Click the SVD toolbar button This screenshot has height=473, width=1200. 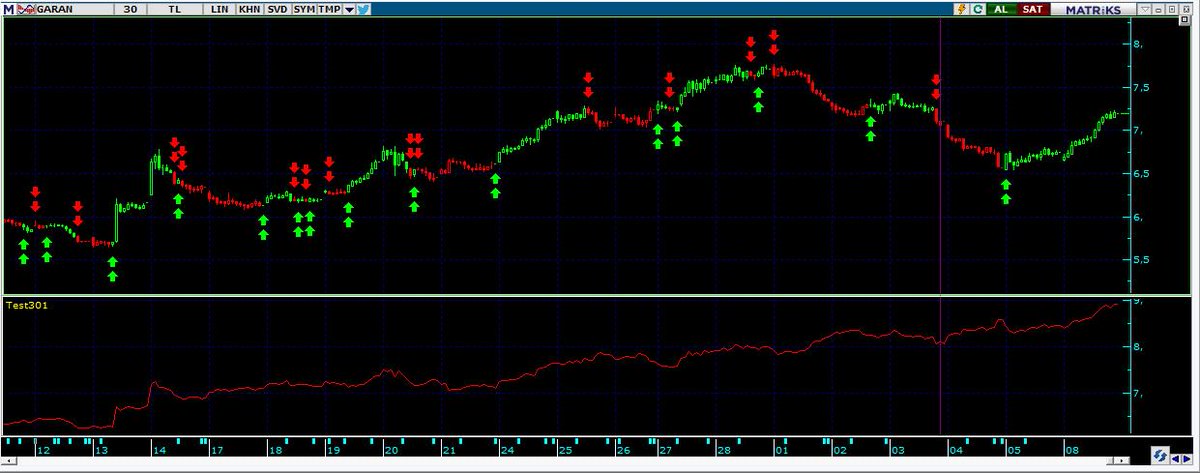point(277,8)
